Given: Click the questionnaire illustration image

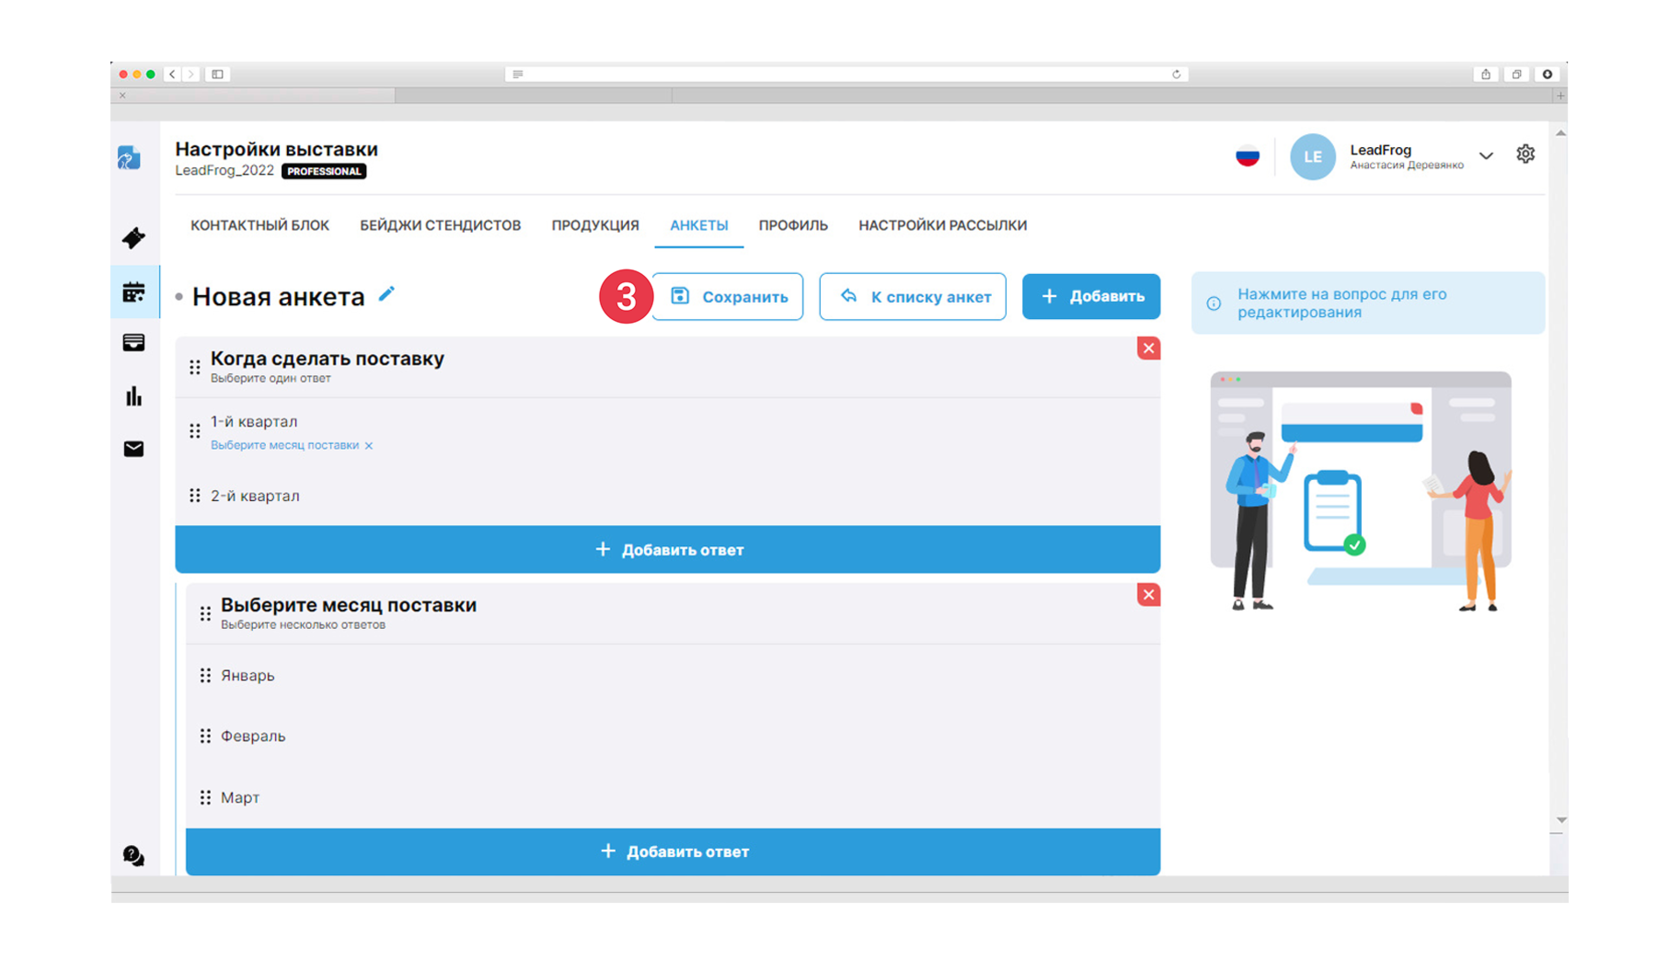Looking at the screenshot, I should 1360,491.
